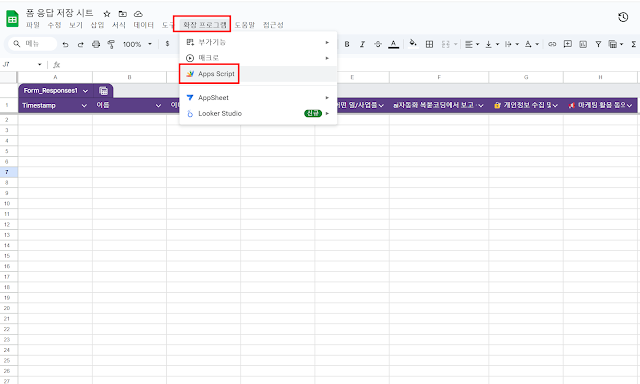The height and width of the screenshot is (384, 640).
Task: Open the 접근성 menu
Action: coord(273,25)
